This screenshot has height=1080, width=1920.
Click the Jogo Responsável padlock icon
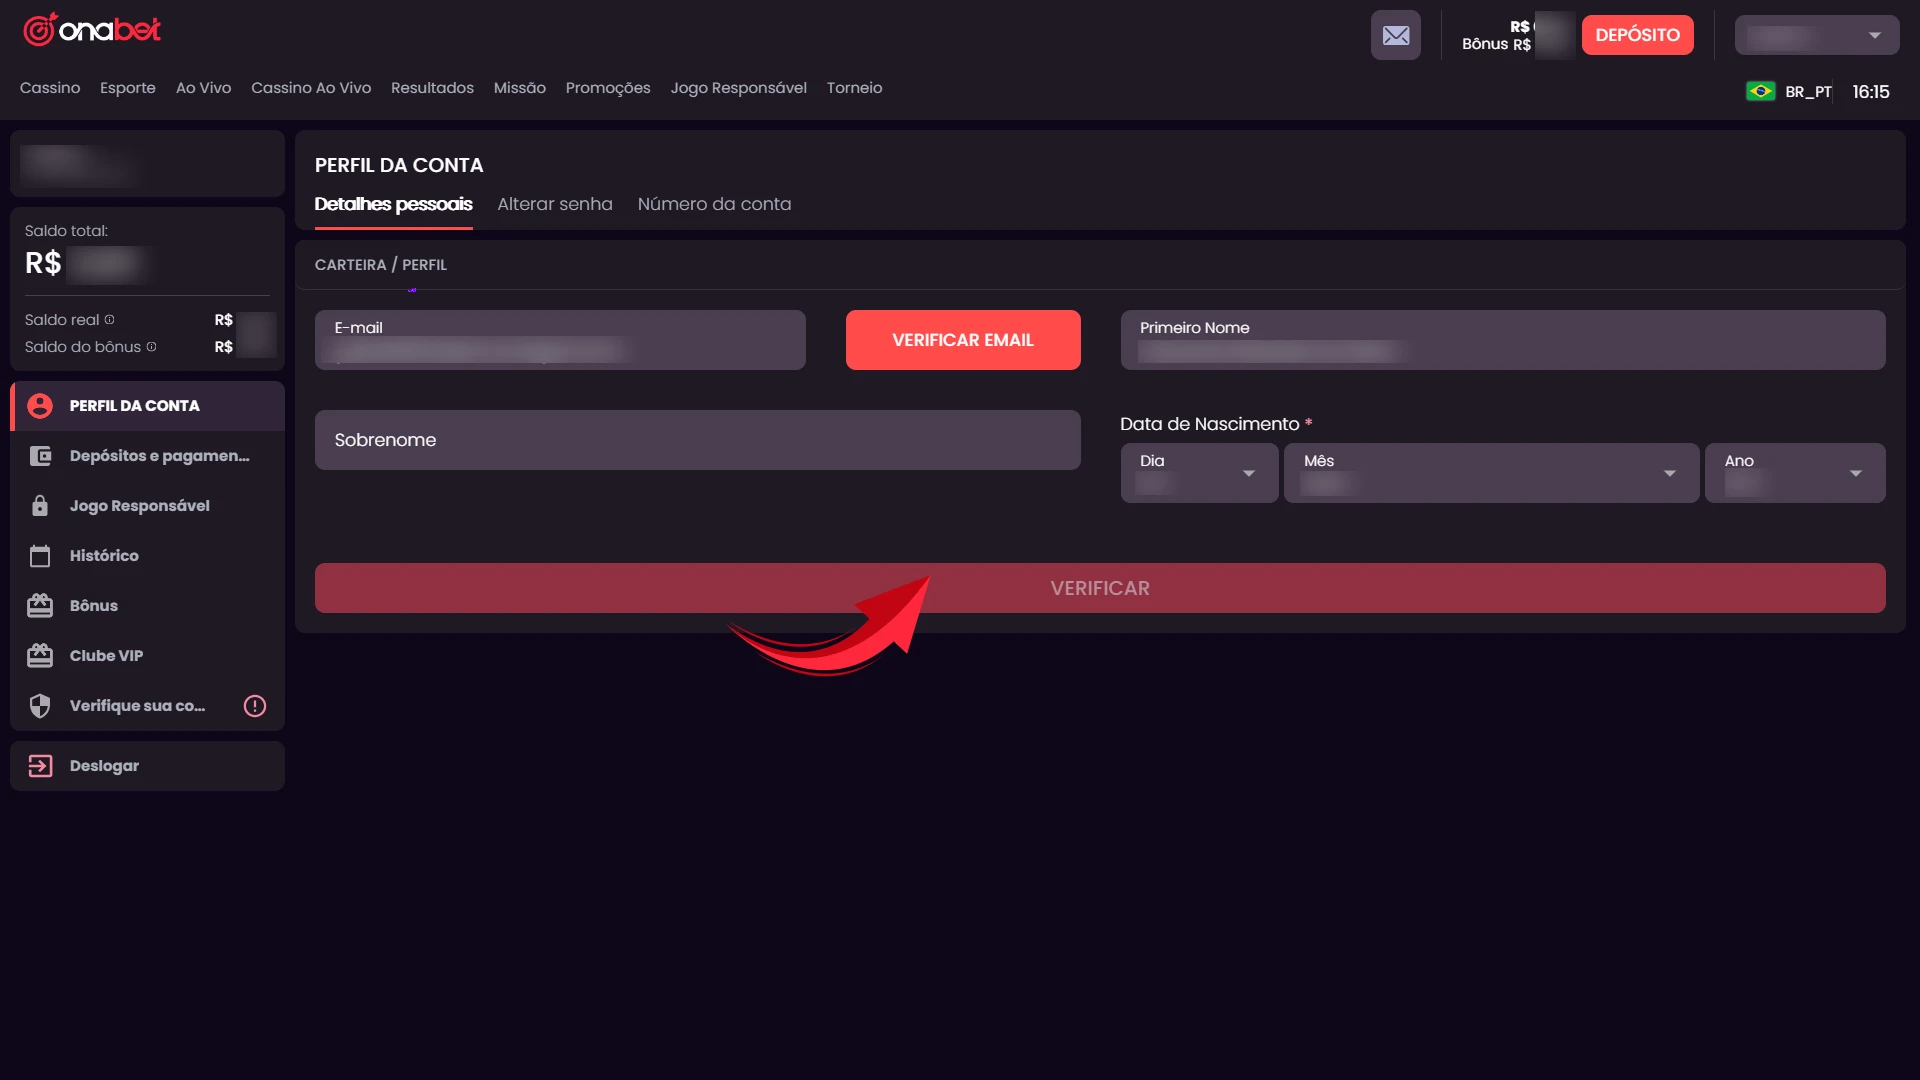click(40, 506)
